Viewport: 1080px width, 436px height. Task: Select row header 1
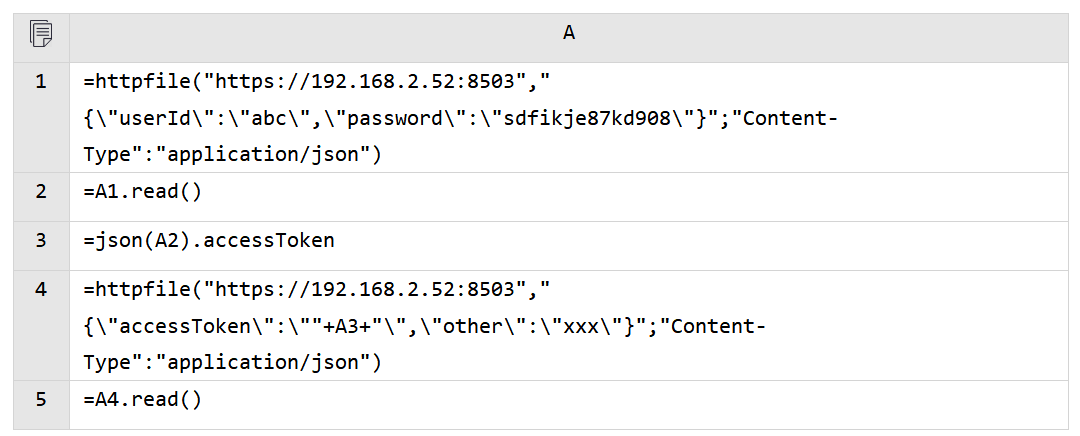(41, 82)
